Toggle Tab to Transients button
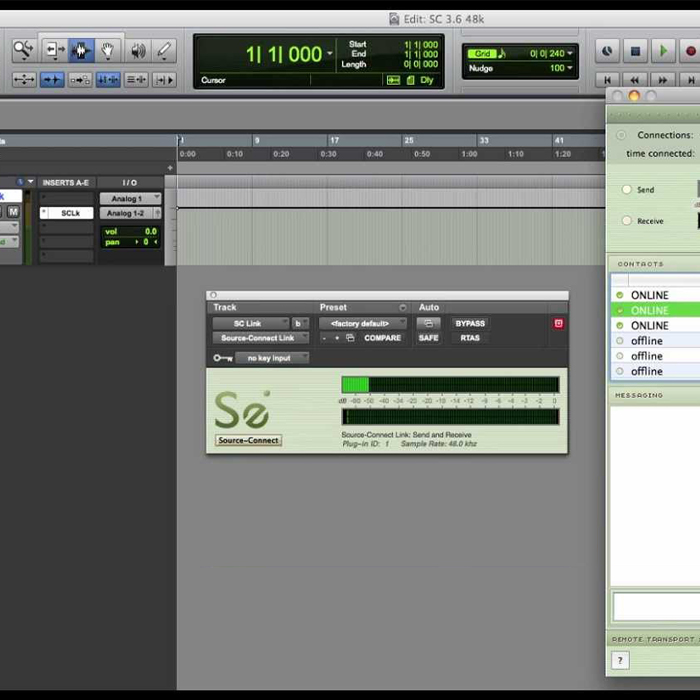 coord(52,80)
